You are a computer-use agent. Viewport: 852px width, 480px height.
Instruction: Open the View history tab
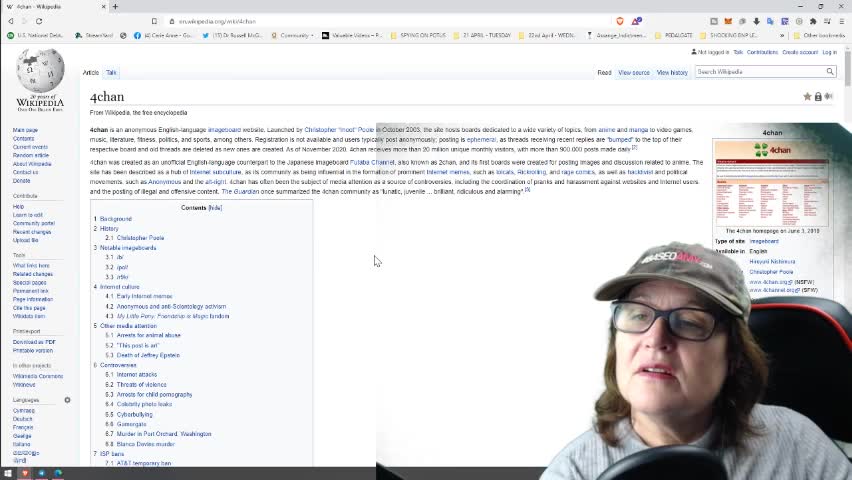(x=672, y=72)
